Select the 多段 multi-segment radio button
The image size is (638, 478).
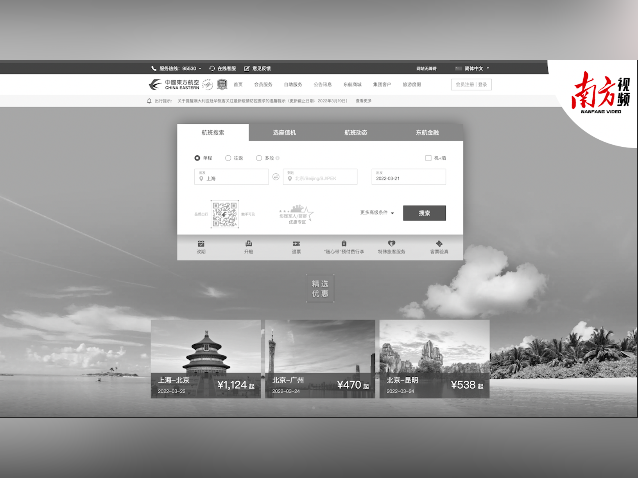point(260,158)
